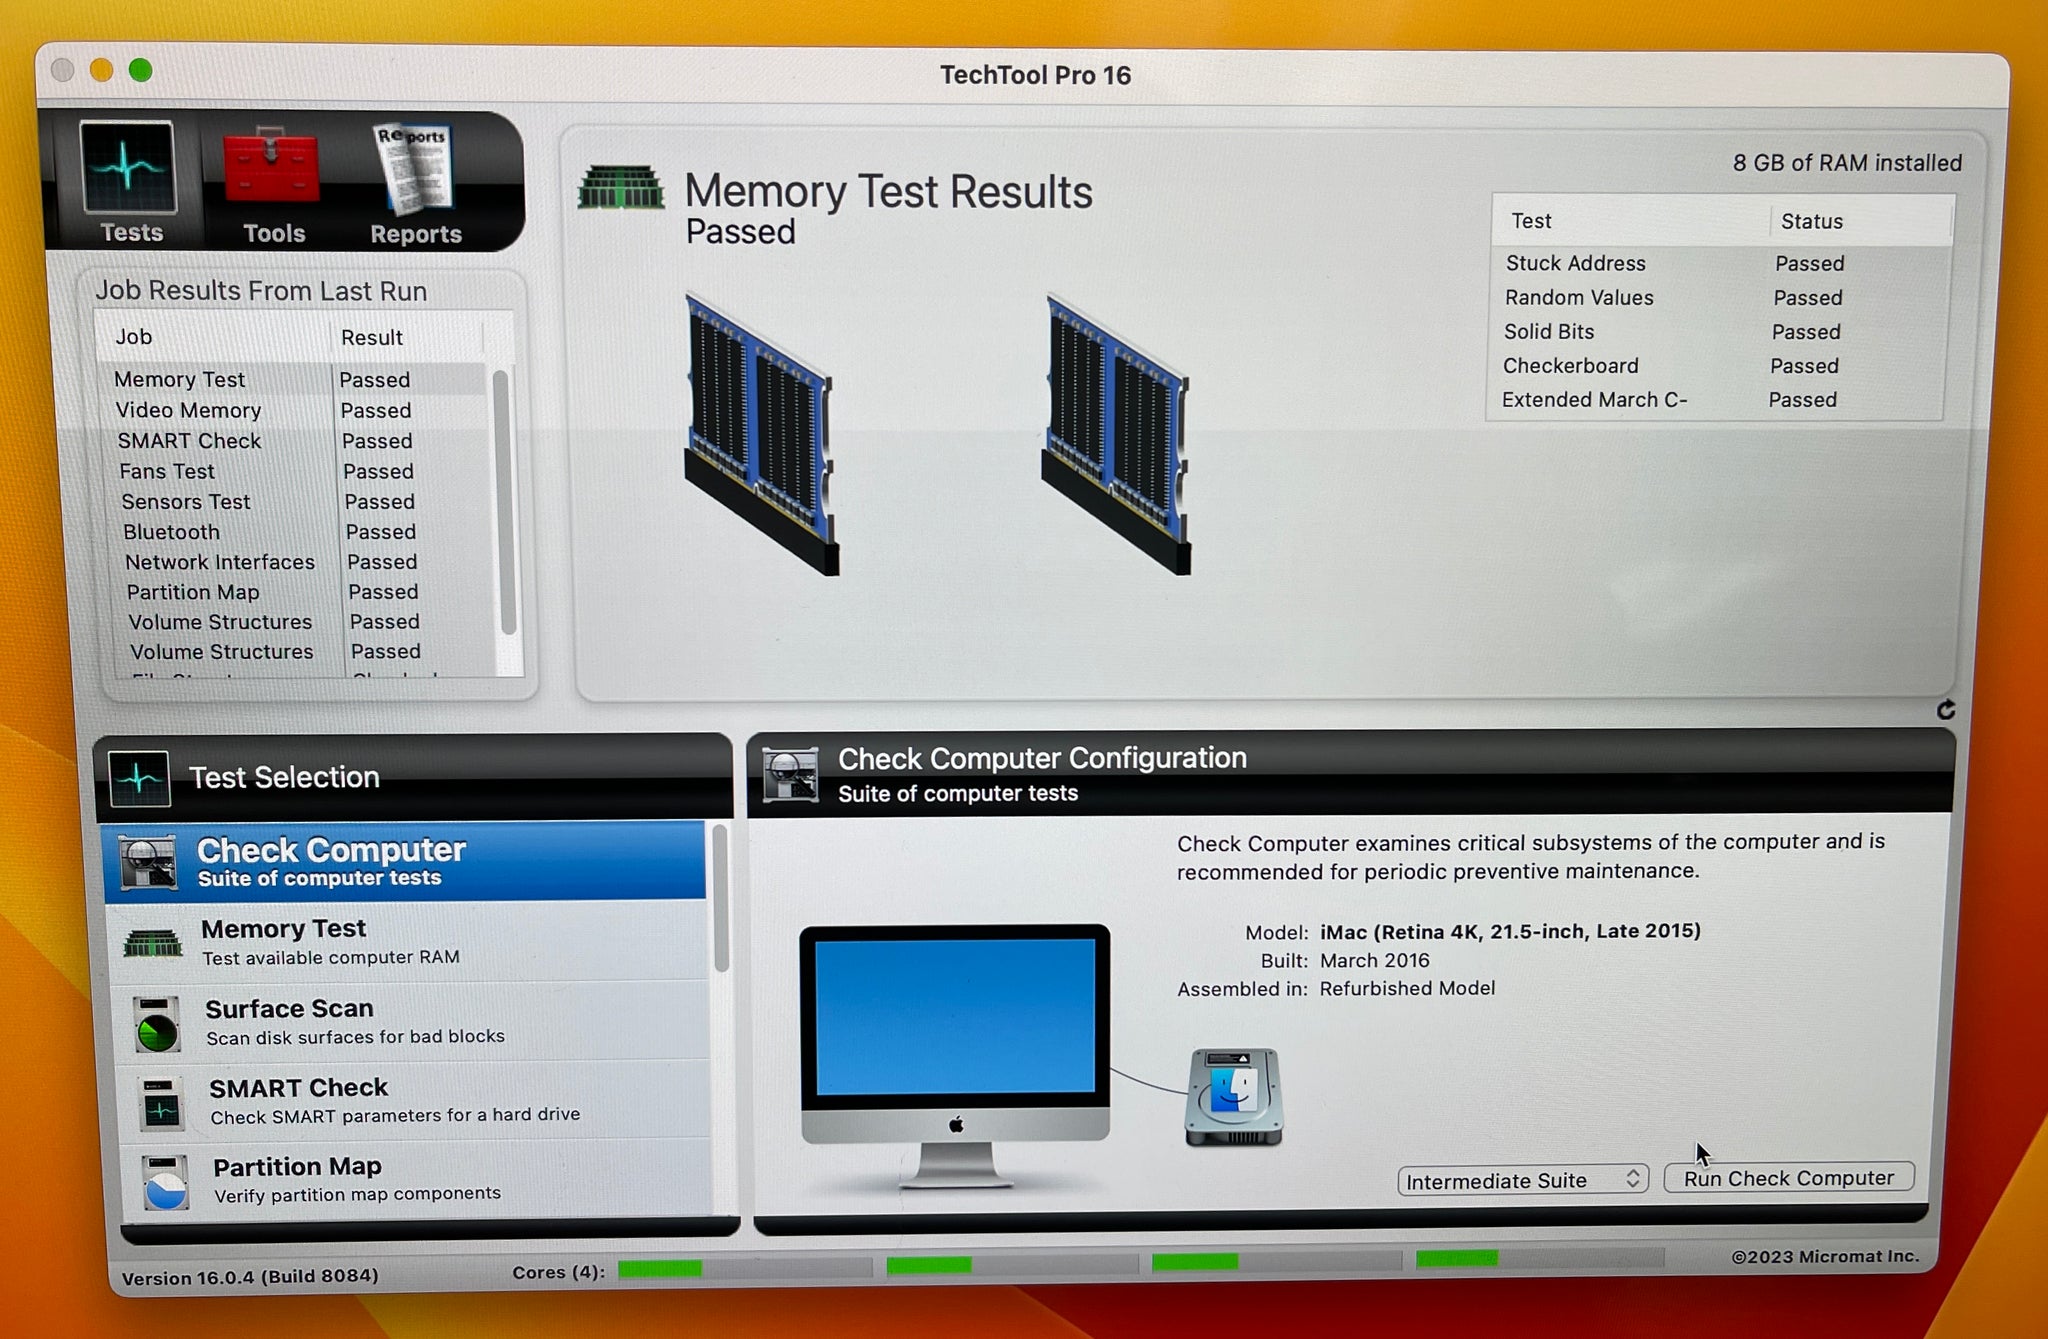Click the Status column header
The width and height of the screenshot is (2048, 1339).
pyautogui.click(x=1861, y=221)
